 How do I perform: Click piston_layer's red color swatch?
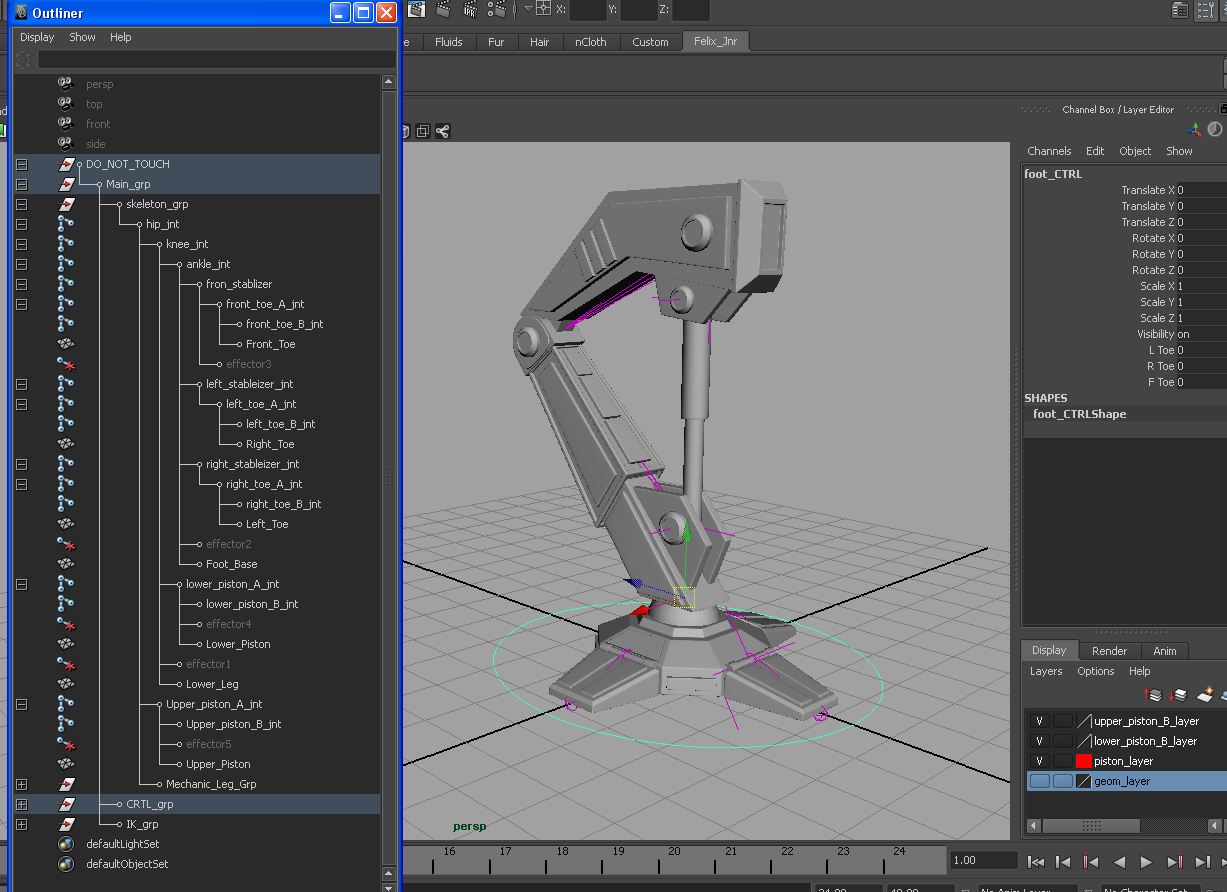[1084, 761]
